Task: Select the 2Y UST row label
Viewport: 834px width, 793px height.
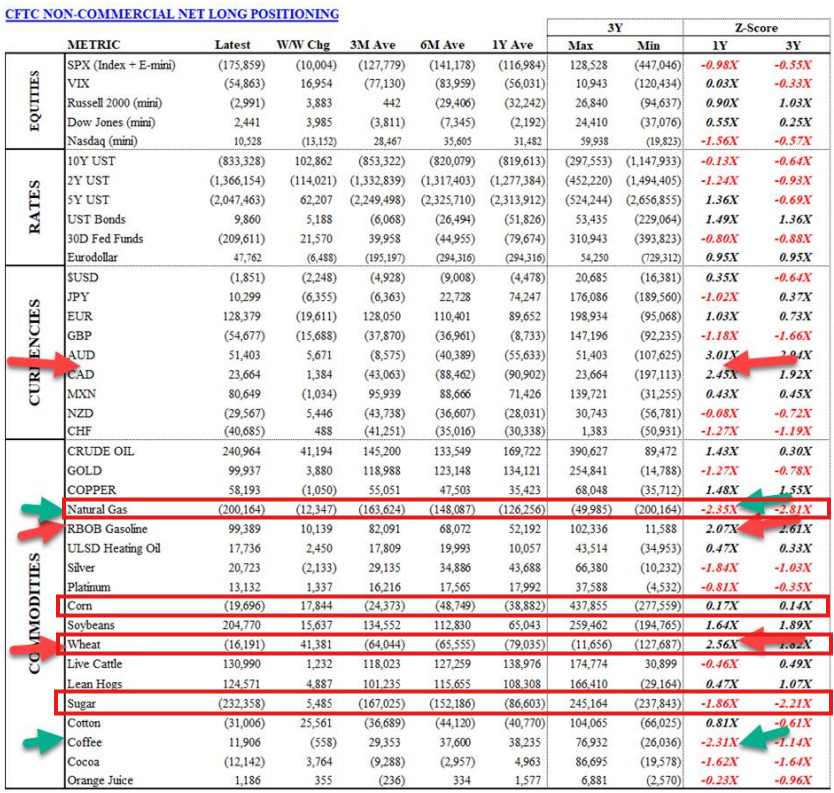Action: click(88, 180)
